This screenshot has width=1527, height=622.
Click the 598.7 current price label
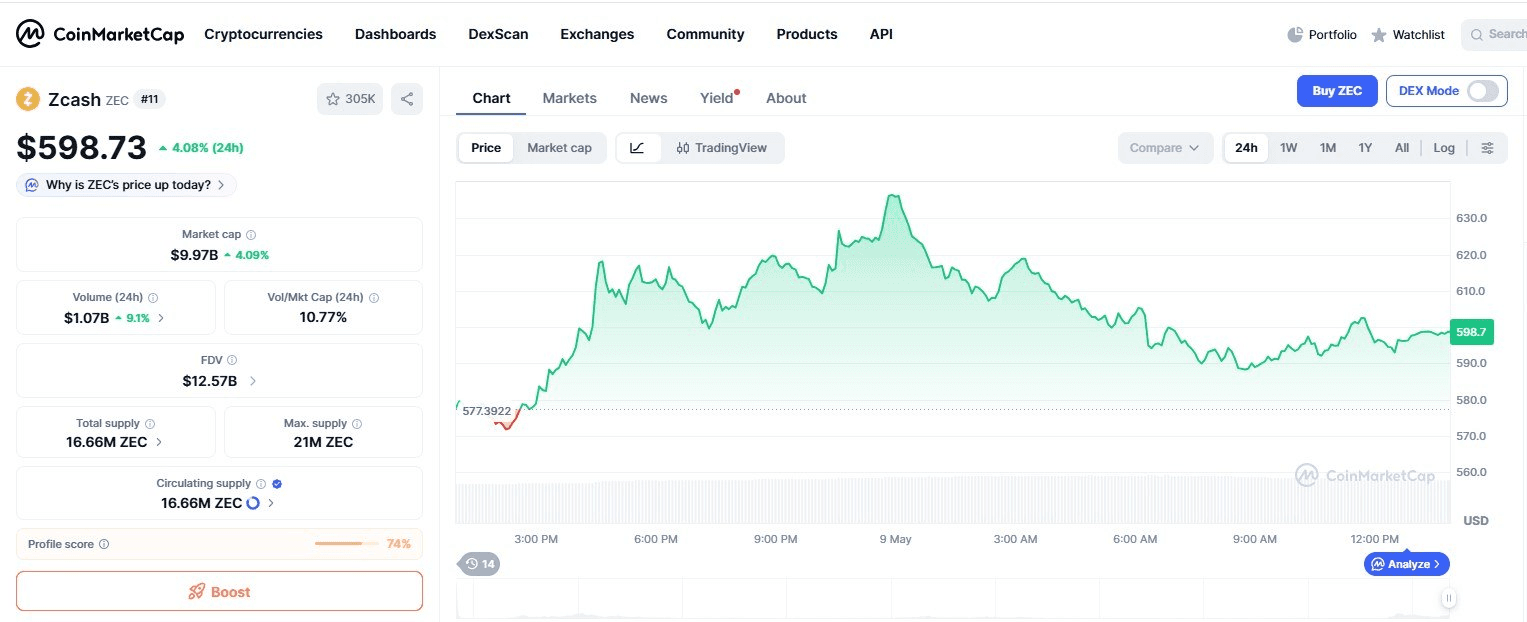(1470, 331)
